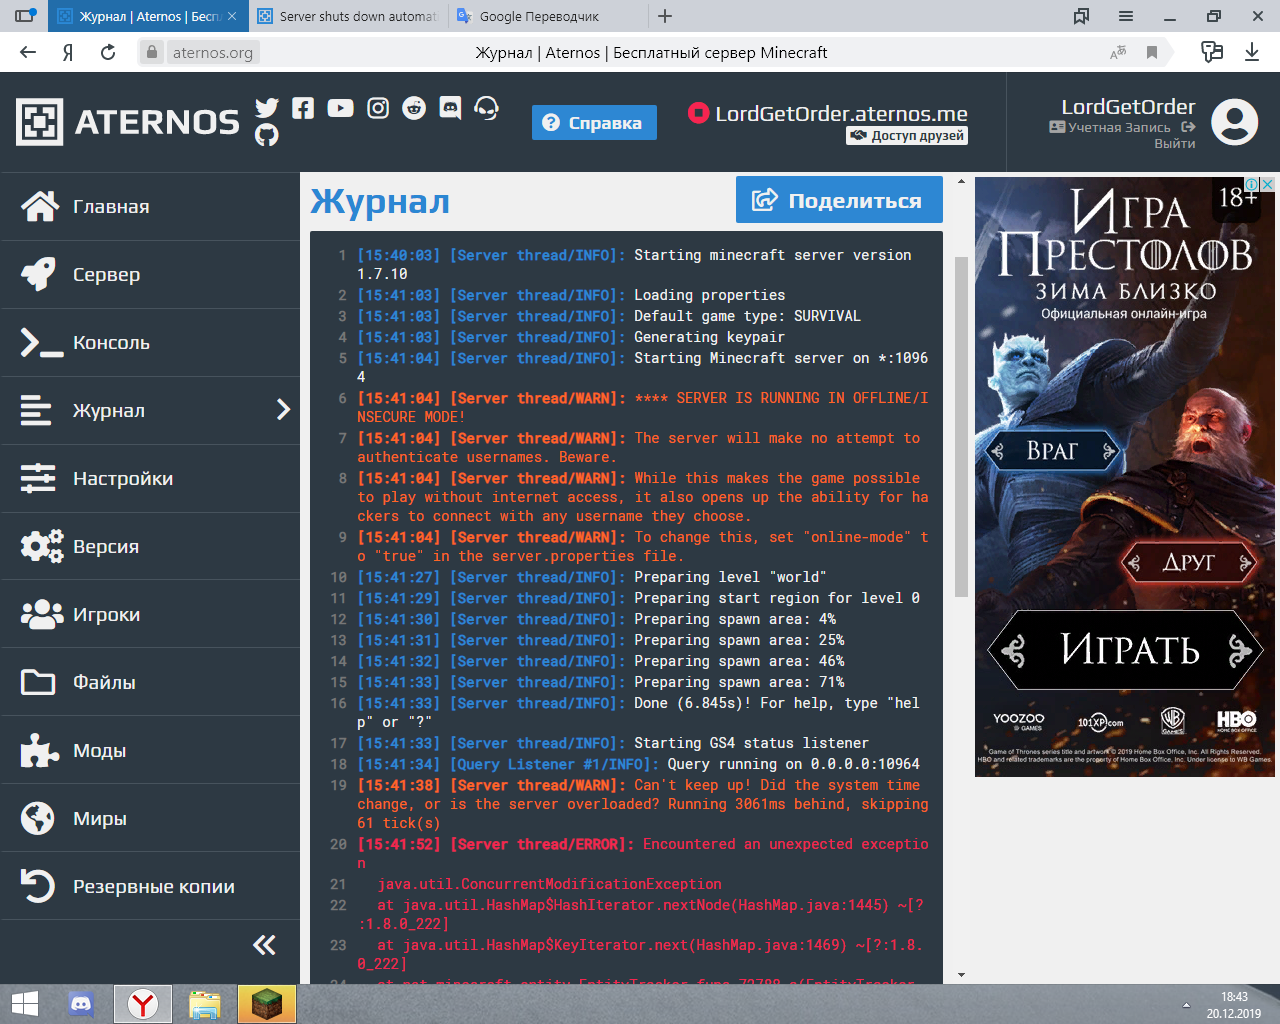
Task: Click the ATERNOS logo
Action: click(x=128, y=122)
